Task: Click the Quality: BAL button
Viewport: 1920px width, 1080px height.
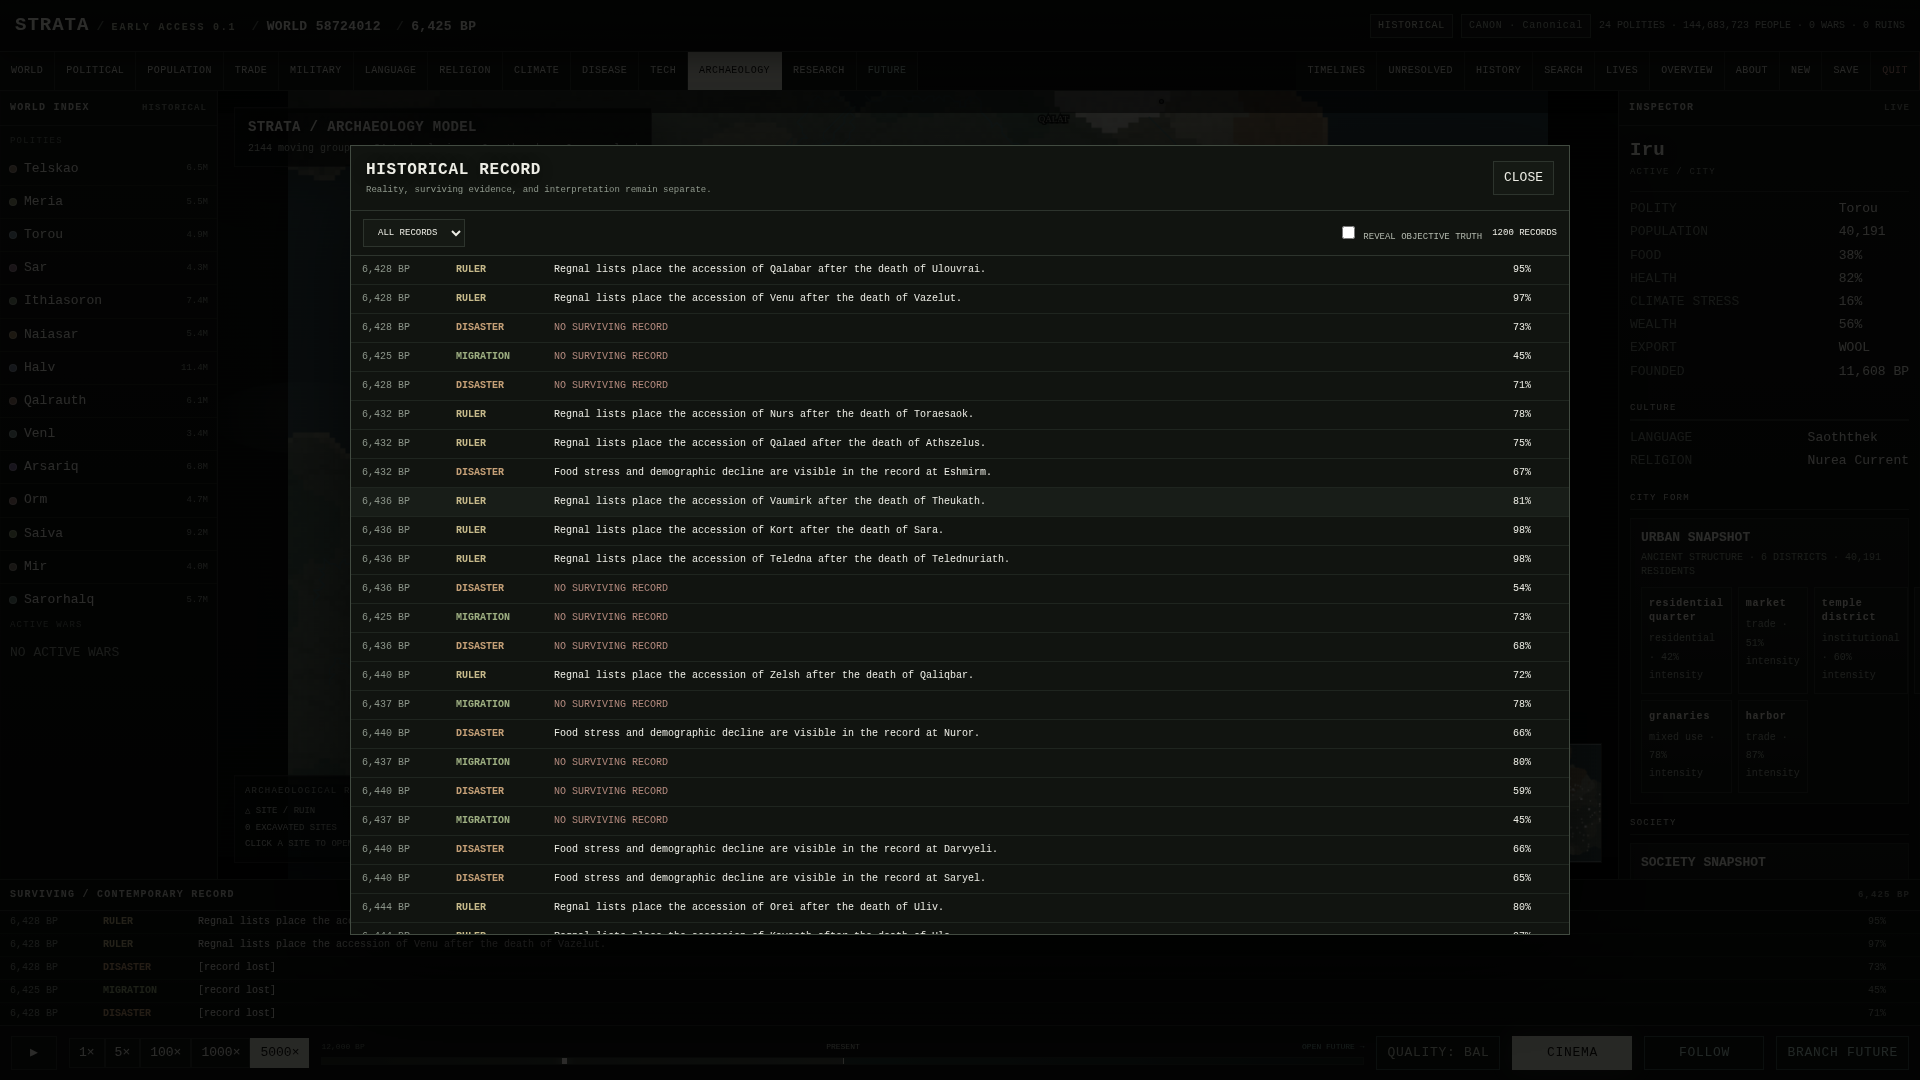Action: coord(1437,1052)
